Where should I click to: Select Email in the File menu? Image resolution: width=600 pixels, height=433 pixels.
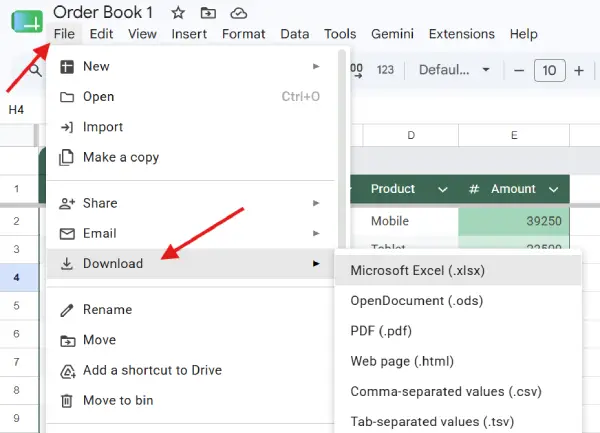pyautogui.click(x=191, y=233)
